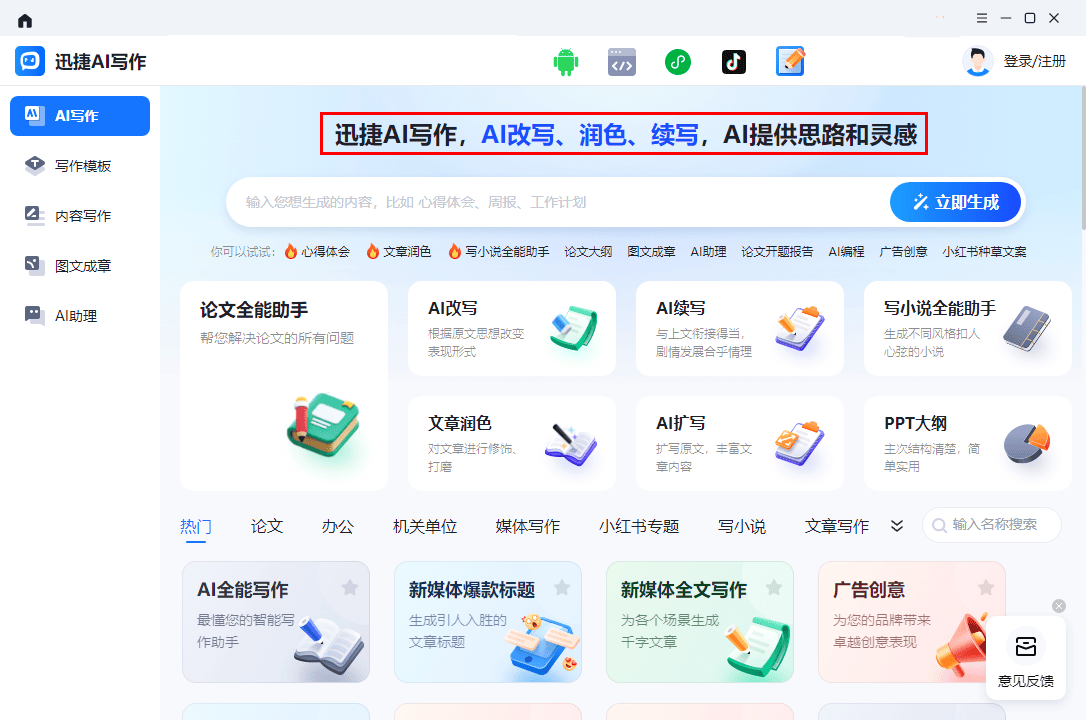Open 内容写作 in the sidebar
The height and width of the screenshot is (720, 1086).
click(80, 215)
